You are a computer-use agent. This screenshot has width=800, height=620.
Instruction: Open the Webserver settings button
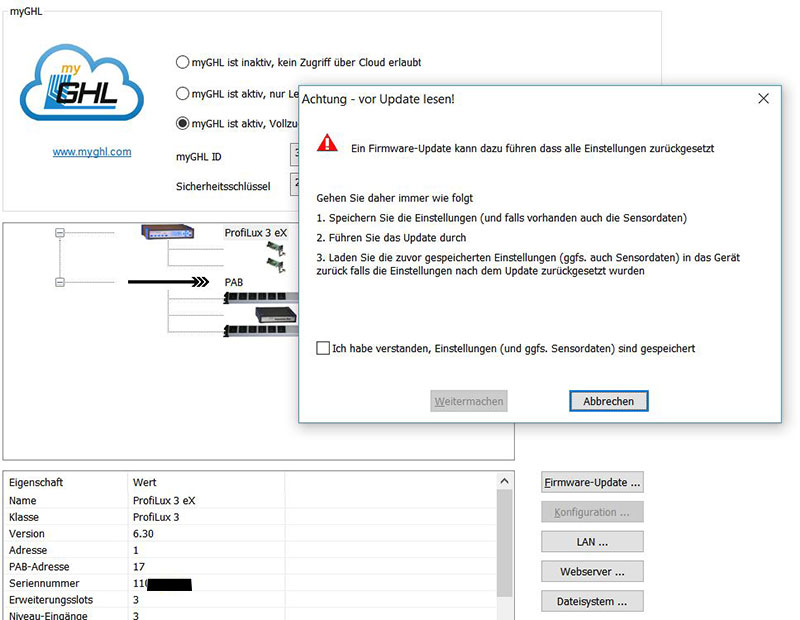[x=592, y=572]
